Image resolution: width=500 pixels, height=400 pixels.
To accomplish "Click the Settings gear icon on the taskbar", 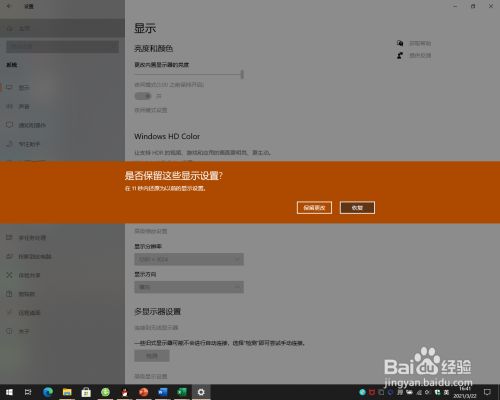I will pos(201,392).
